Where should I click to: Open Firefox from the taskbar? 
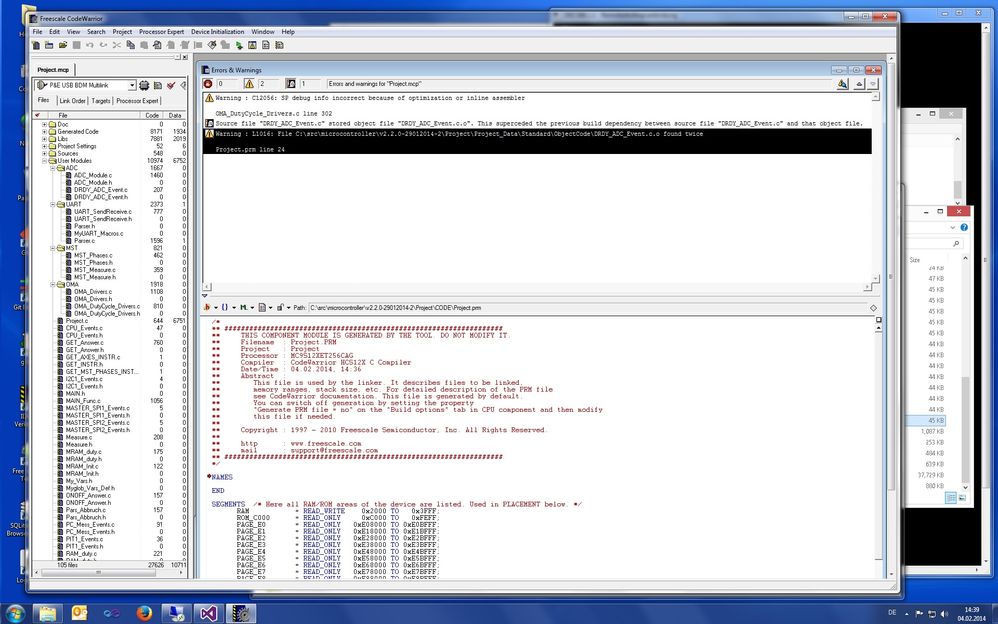[144, 613]
